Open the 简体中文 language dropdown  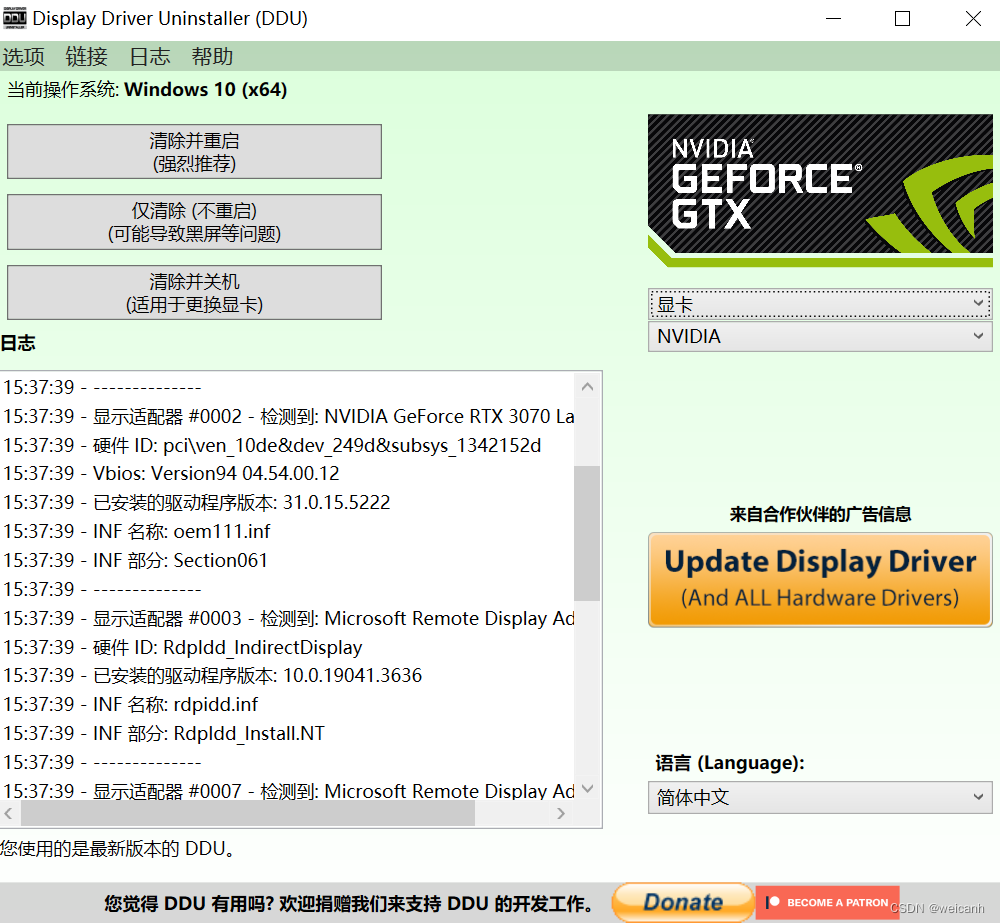pos(820,797)
